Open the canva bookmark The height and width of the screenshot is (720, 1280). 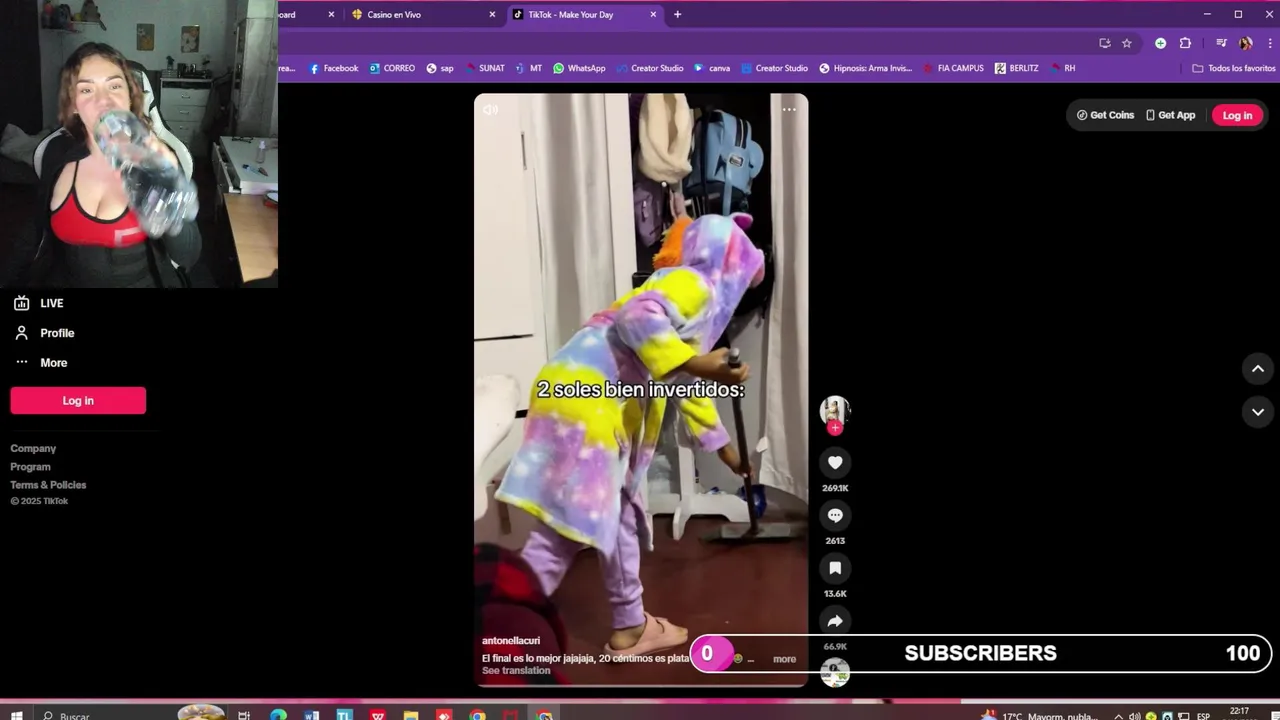pyautogui.click(x=712, y=68)
